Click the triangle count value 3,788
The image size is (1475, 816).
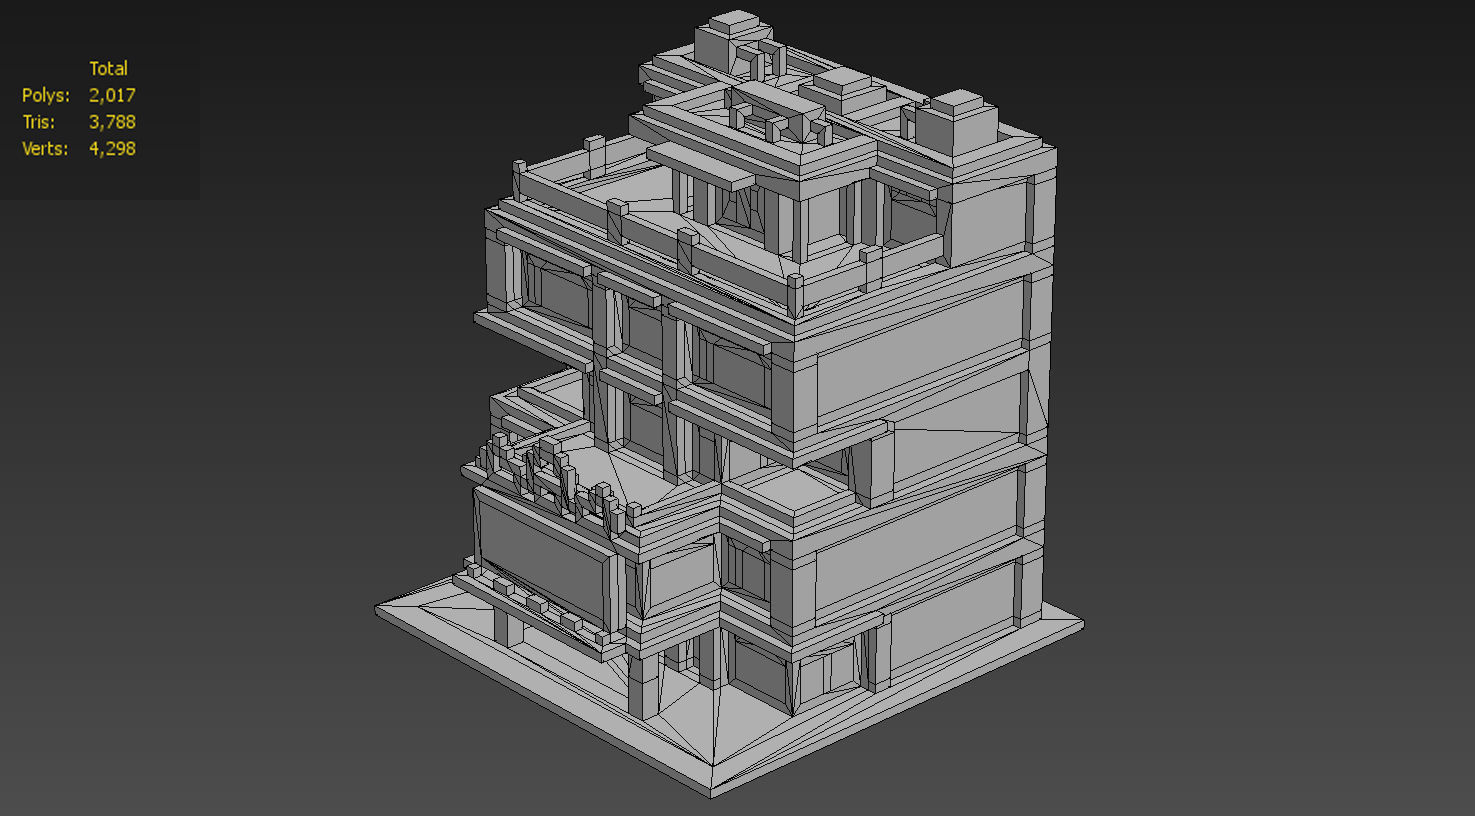point(112,122)
